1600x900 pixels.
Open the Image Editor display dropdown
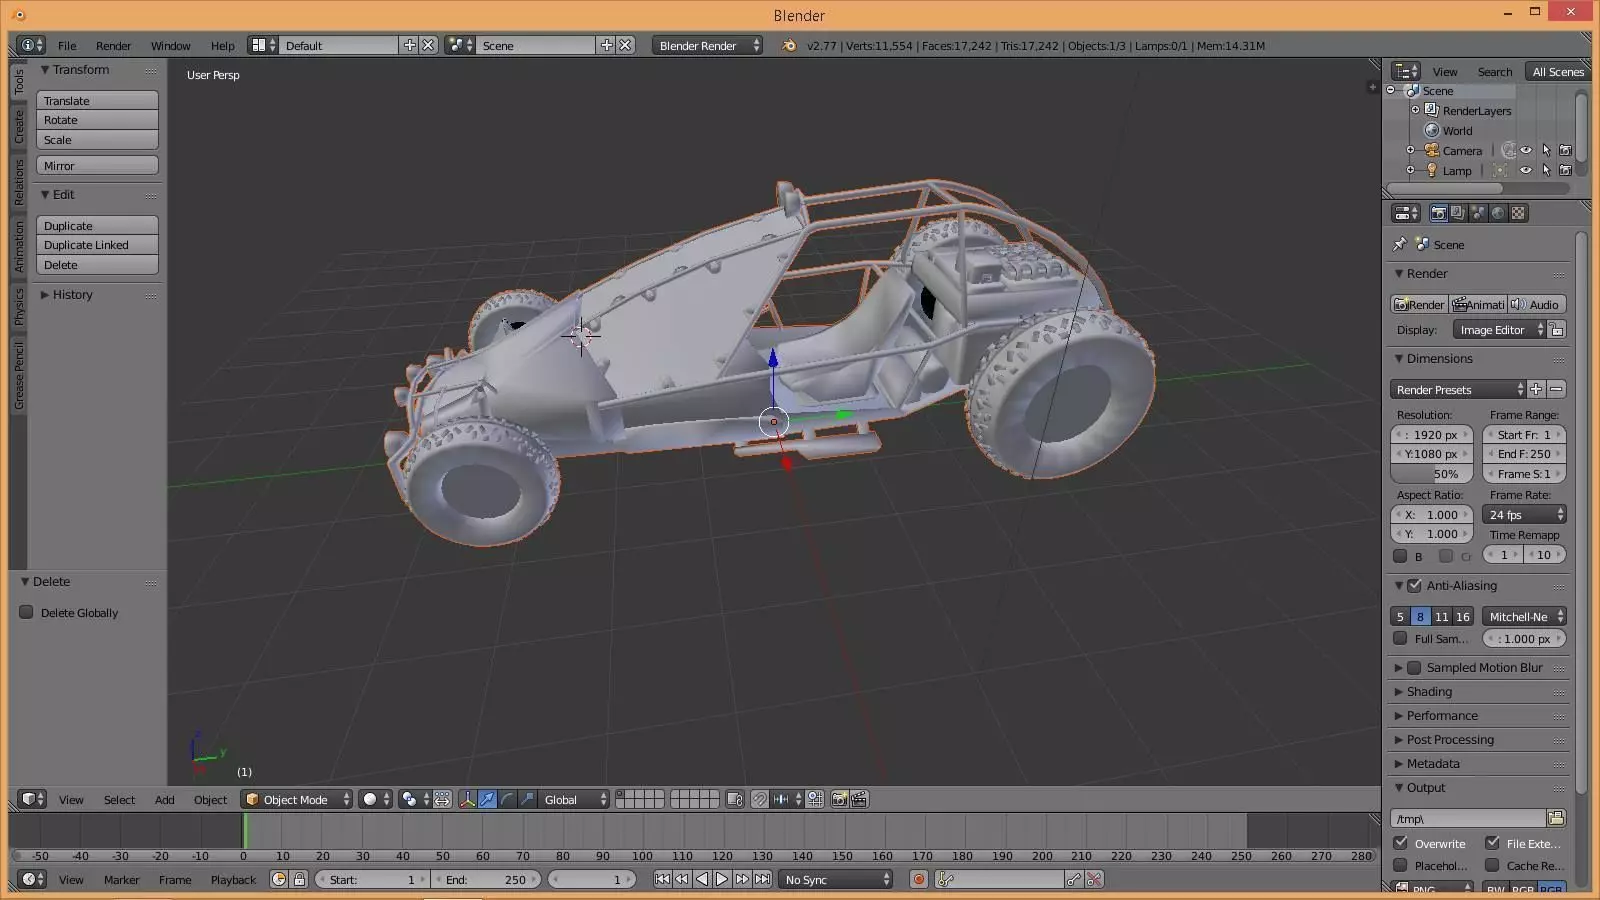pos(1499,329)
